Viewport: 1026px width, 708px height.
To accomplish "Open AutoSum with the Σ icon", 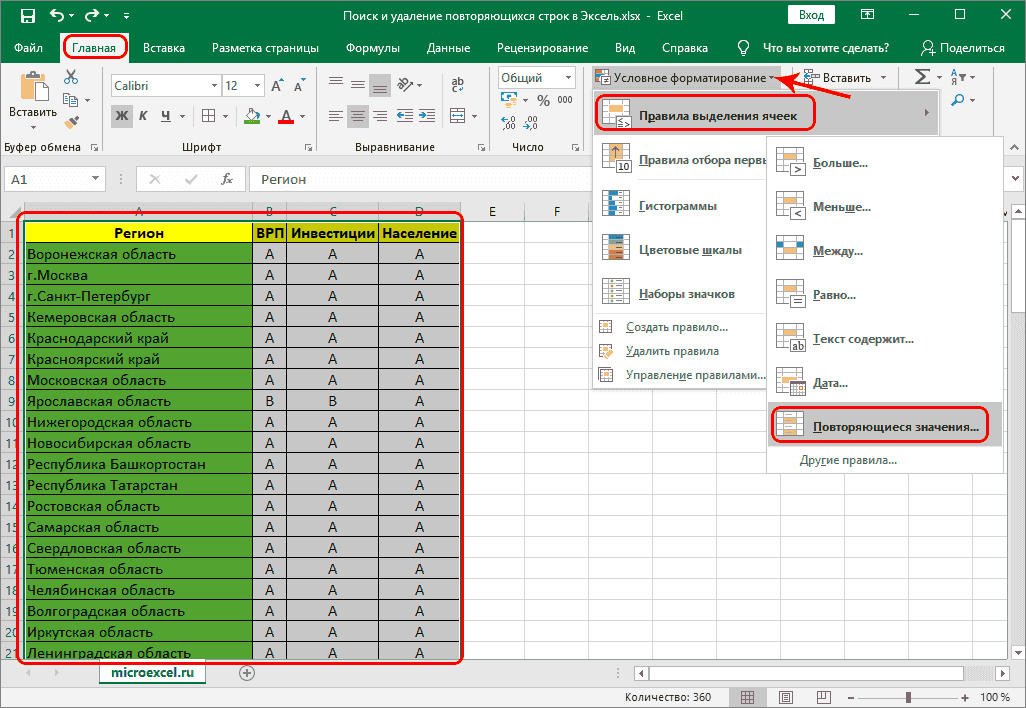I will tap(921, 76).
